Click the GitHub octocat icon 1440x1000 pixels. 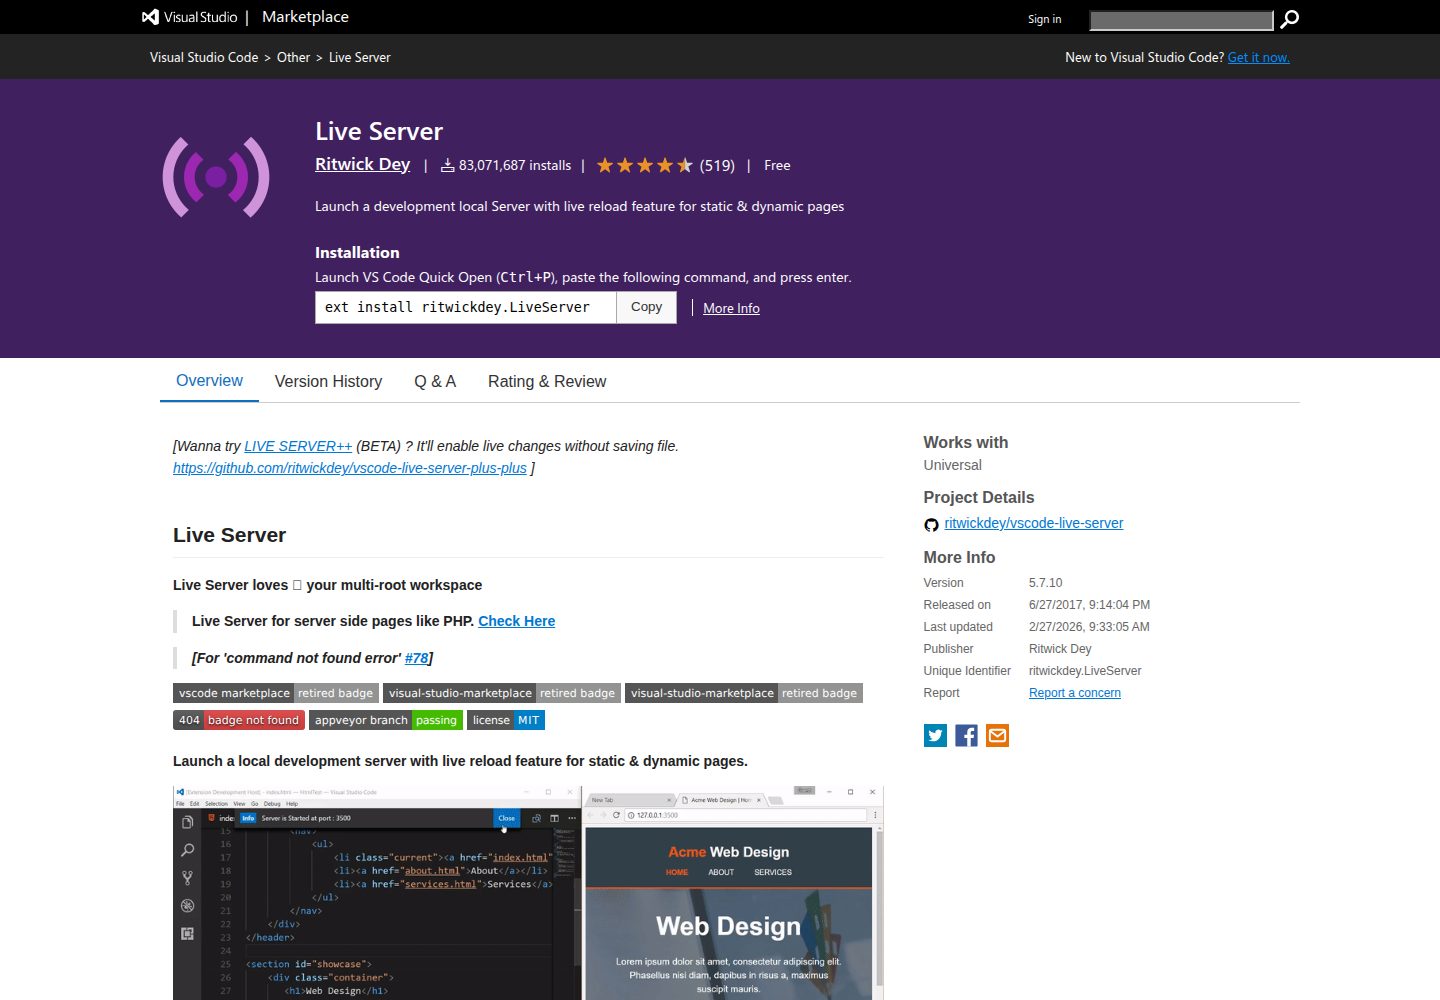tap(931, 524)
